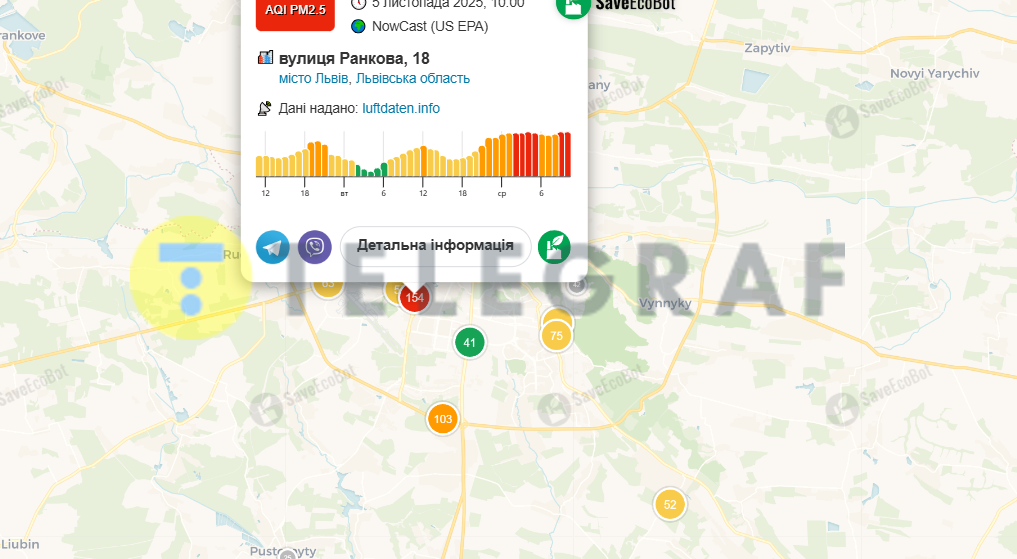The image size is (1017, 559).
Task: Select the red 154 air quality marker
Action: [x=414, y=298]
